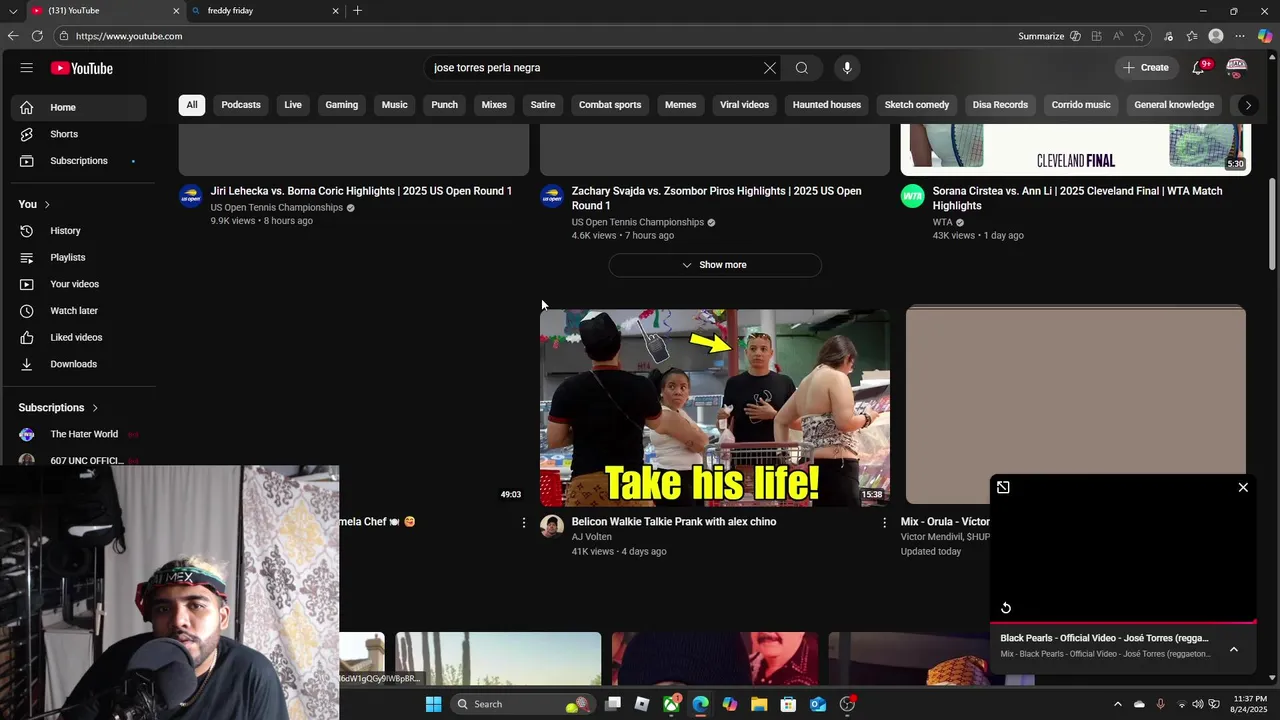Open Belicon Walkie Talkie Prank thumbnail
Image resolution: width=1280 pixels, height=720 pixels.
[x=715, y=407]
